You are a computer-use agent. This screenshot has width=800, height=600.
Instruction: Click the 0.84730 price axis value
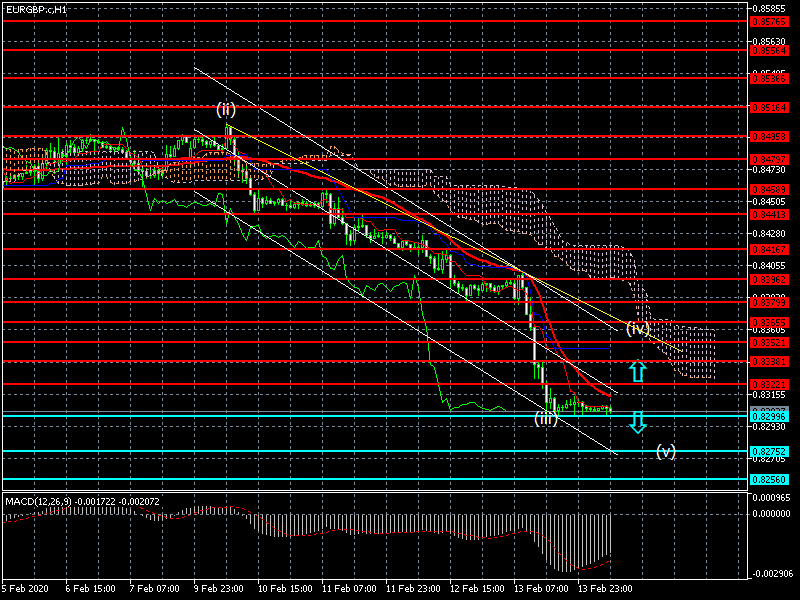tap(769, 169)
